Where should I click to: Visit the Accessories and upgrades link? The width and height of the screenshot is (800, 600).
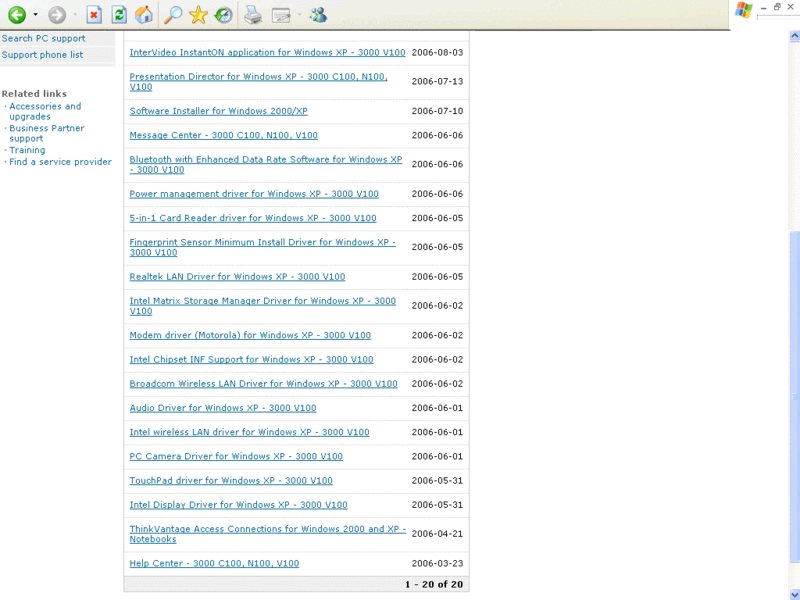[45, 111]
